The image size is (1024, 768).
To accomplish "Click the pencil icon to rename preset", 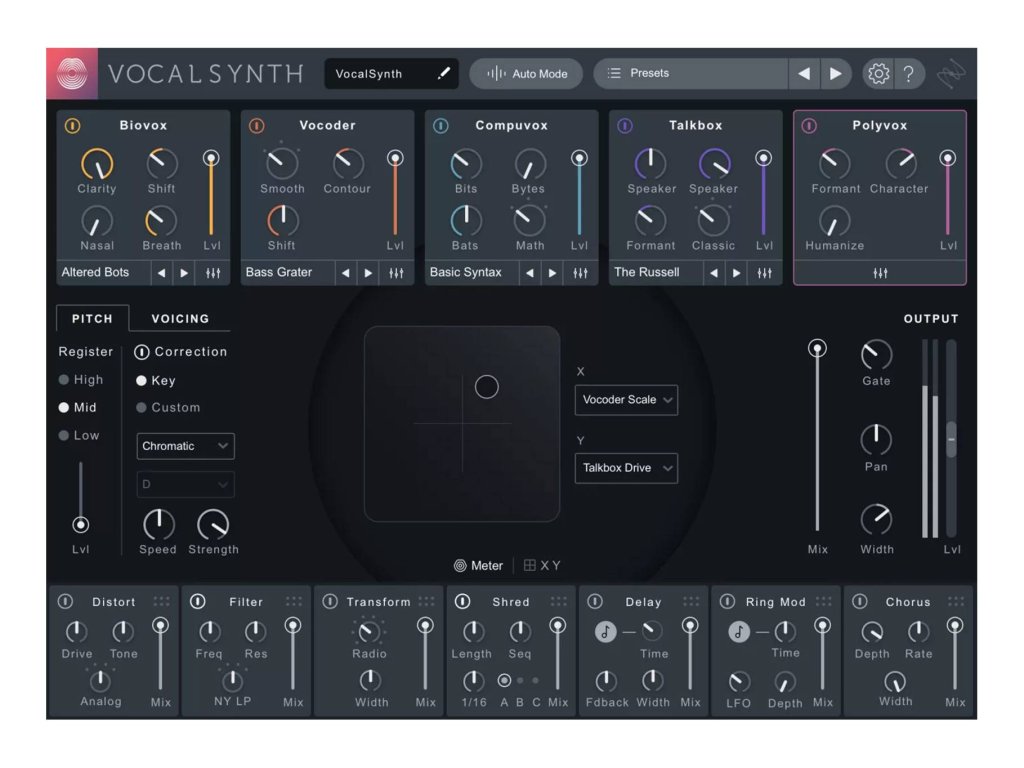I will pyautogui.click(x=444, y=73).
